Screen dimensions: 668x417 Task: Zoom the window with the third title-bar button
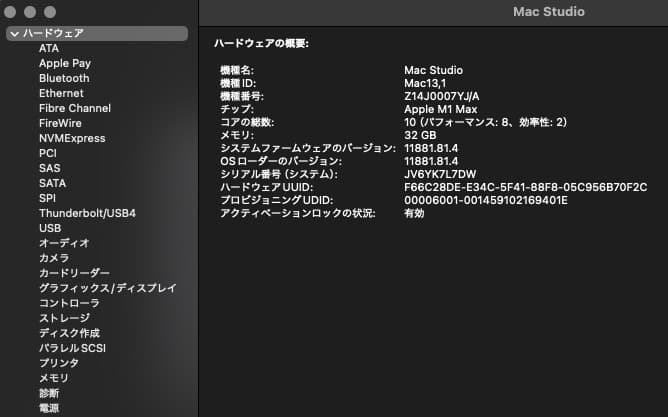pos(50,12)
